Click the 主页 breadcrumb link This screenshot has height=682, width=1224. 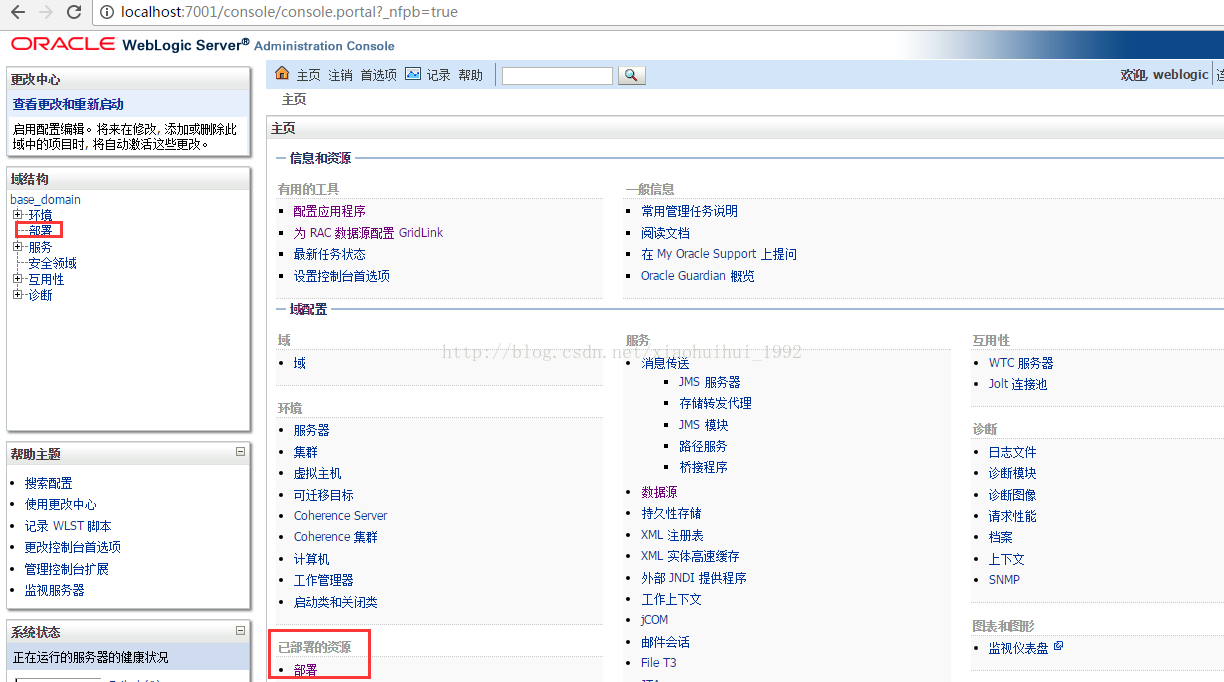pos(294,100)
